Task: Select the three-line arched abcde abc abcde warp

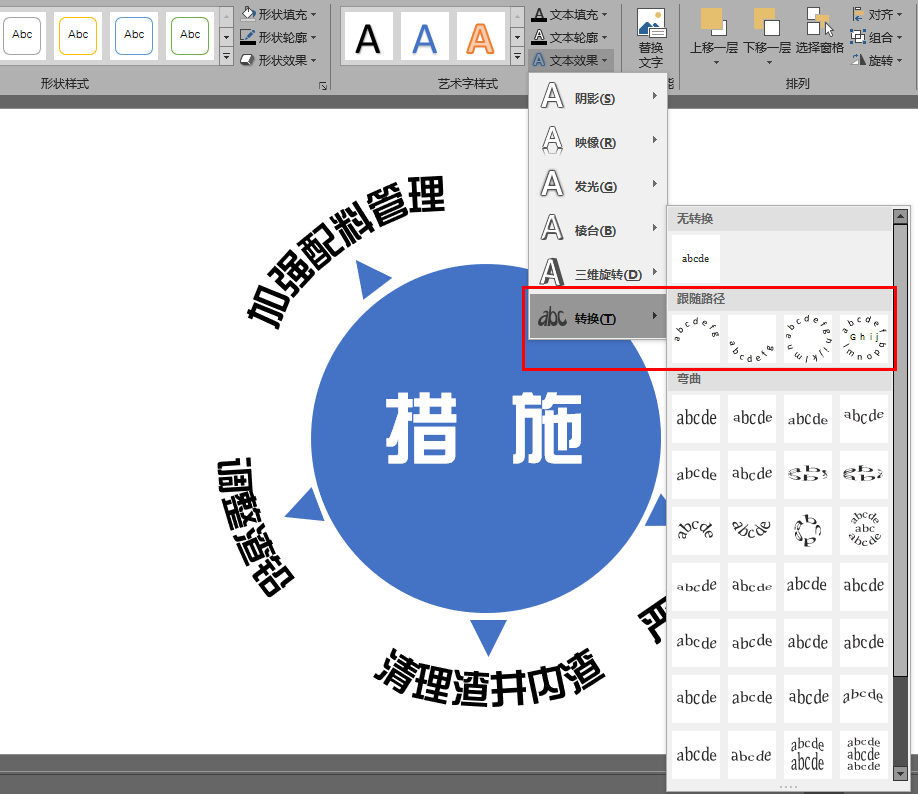Action: pos(864,531)
